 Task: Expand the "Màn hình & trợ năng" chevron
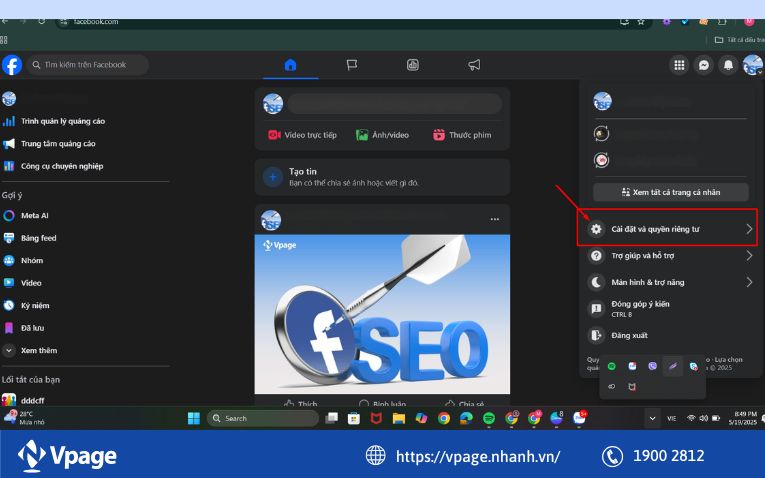click(749, 282)
